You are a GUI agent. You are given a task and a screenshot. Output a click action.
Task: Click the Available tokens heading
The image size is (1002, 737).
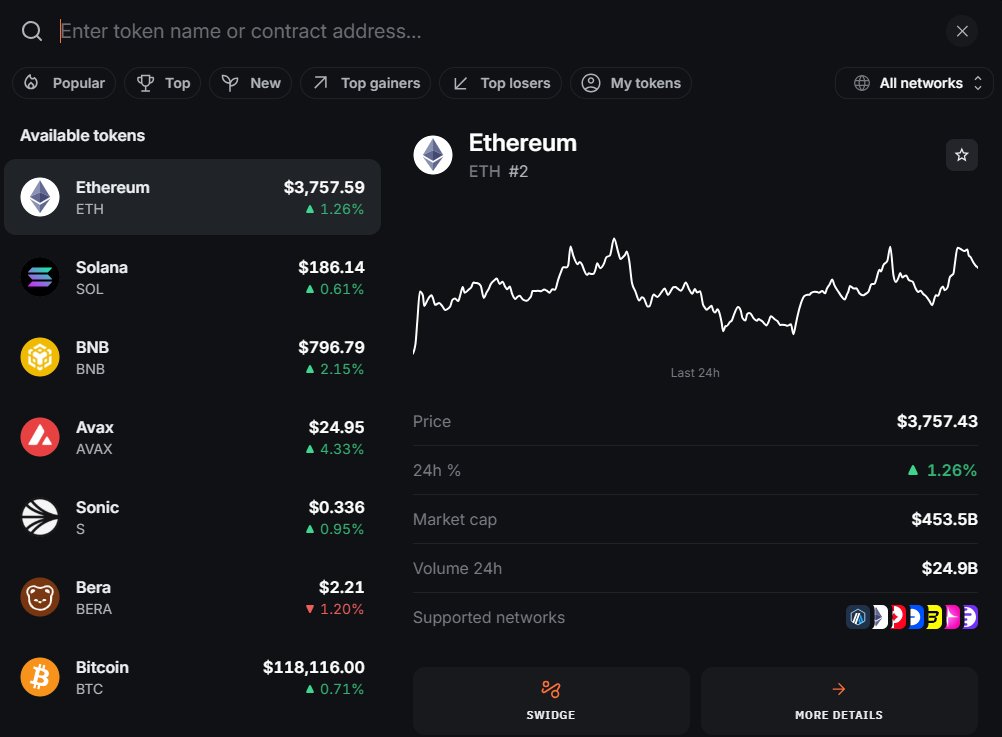[82, 136]
